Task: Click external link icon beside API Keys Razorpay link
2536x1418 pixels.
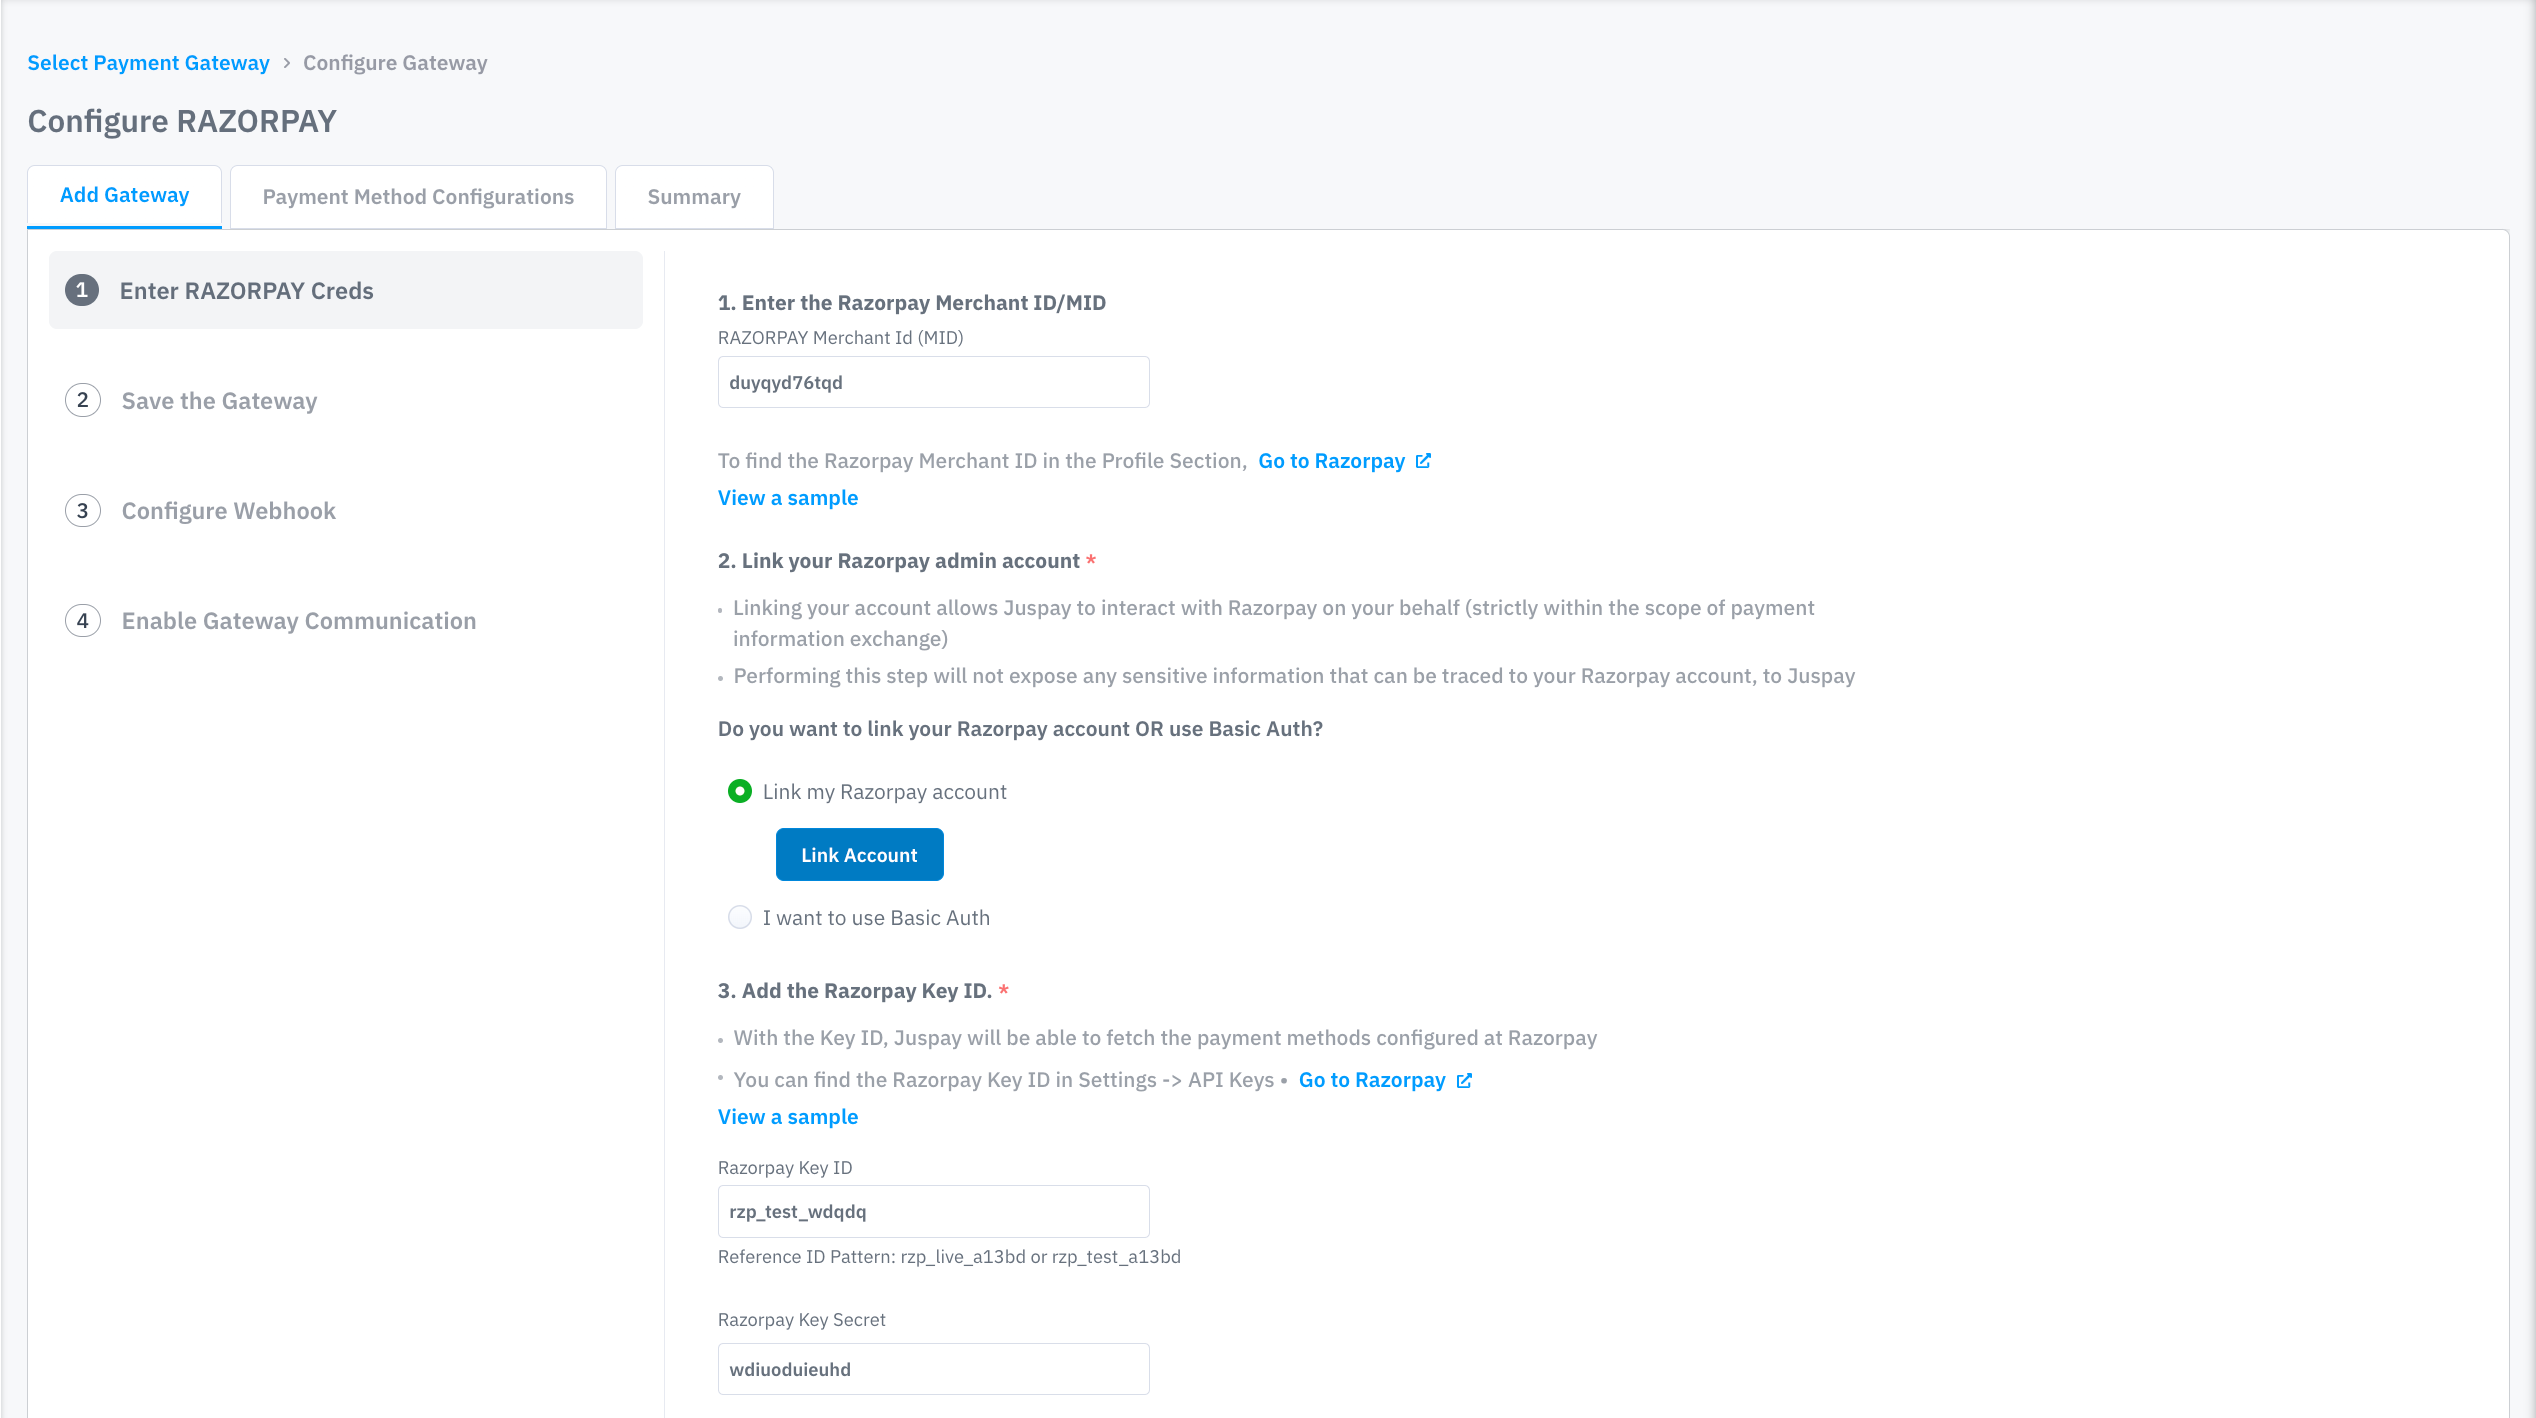Action: click(x=1464, y=1080)
